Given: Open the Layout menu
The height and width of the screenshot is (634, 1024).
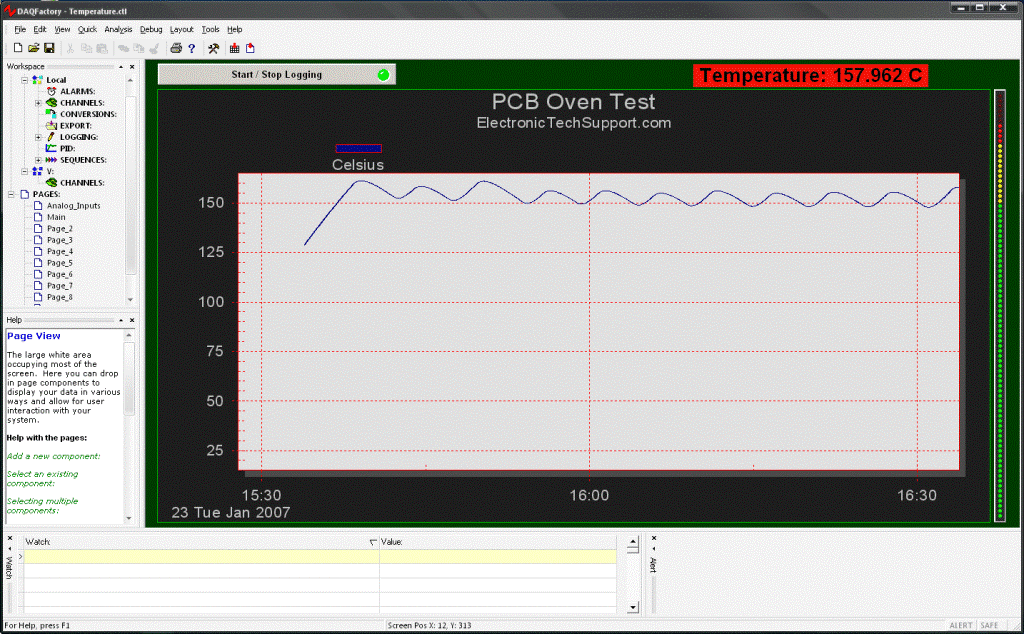Looking at the screenshot, I should point(181,30).
